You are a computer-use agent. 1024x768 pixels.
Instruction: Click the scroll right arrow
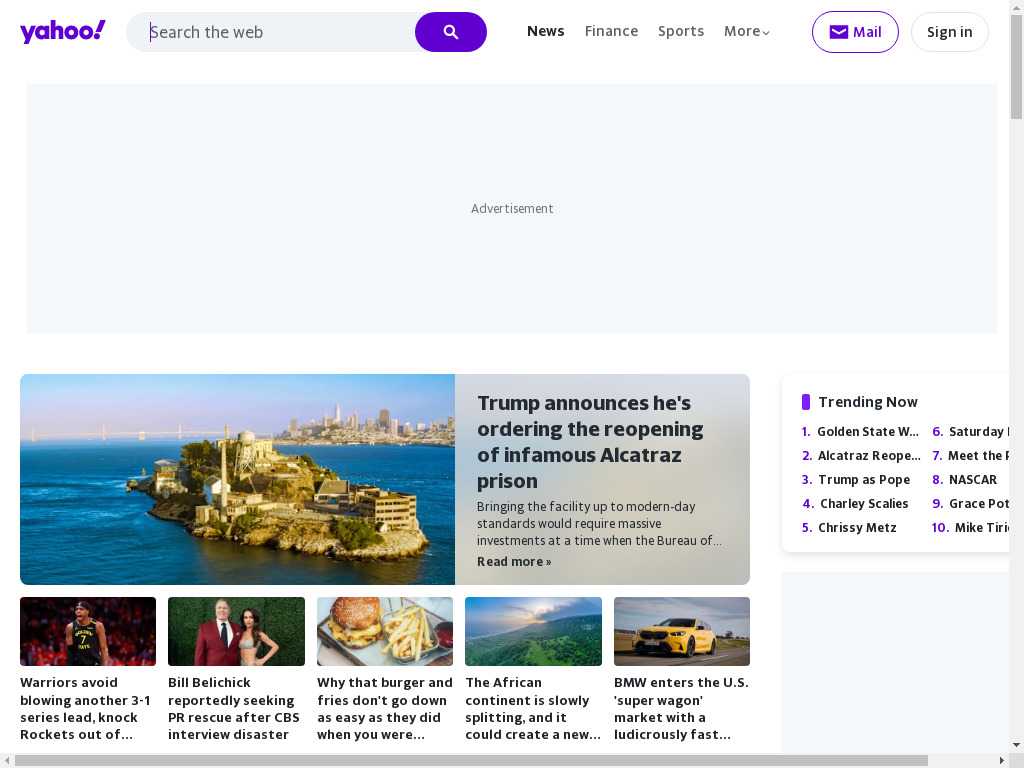point(1002,761)
